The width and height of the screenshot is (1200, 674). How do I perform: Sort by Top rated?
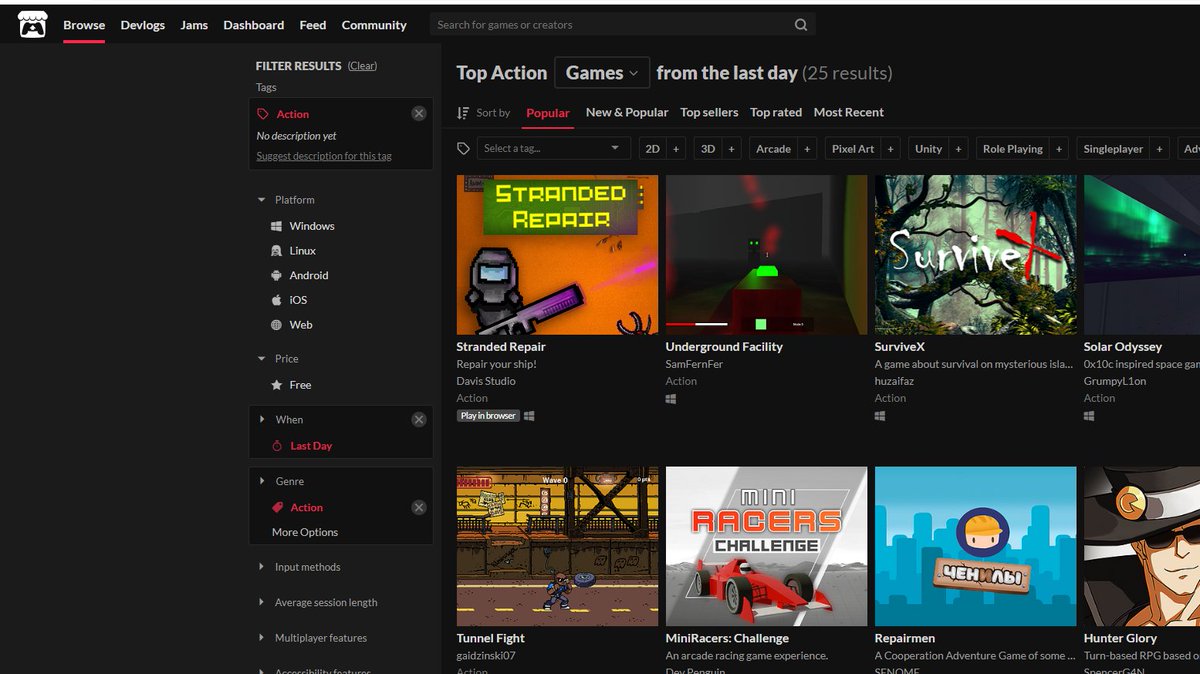(776, 113)
